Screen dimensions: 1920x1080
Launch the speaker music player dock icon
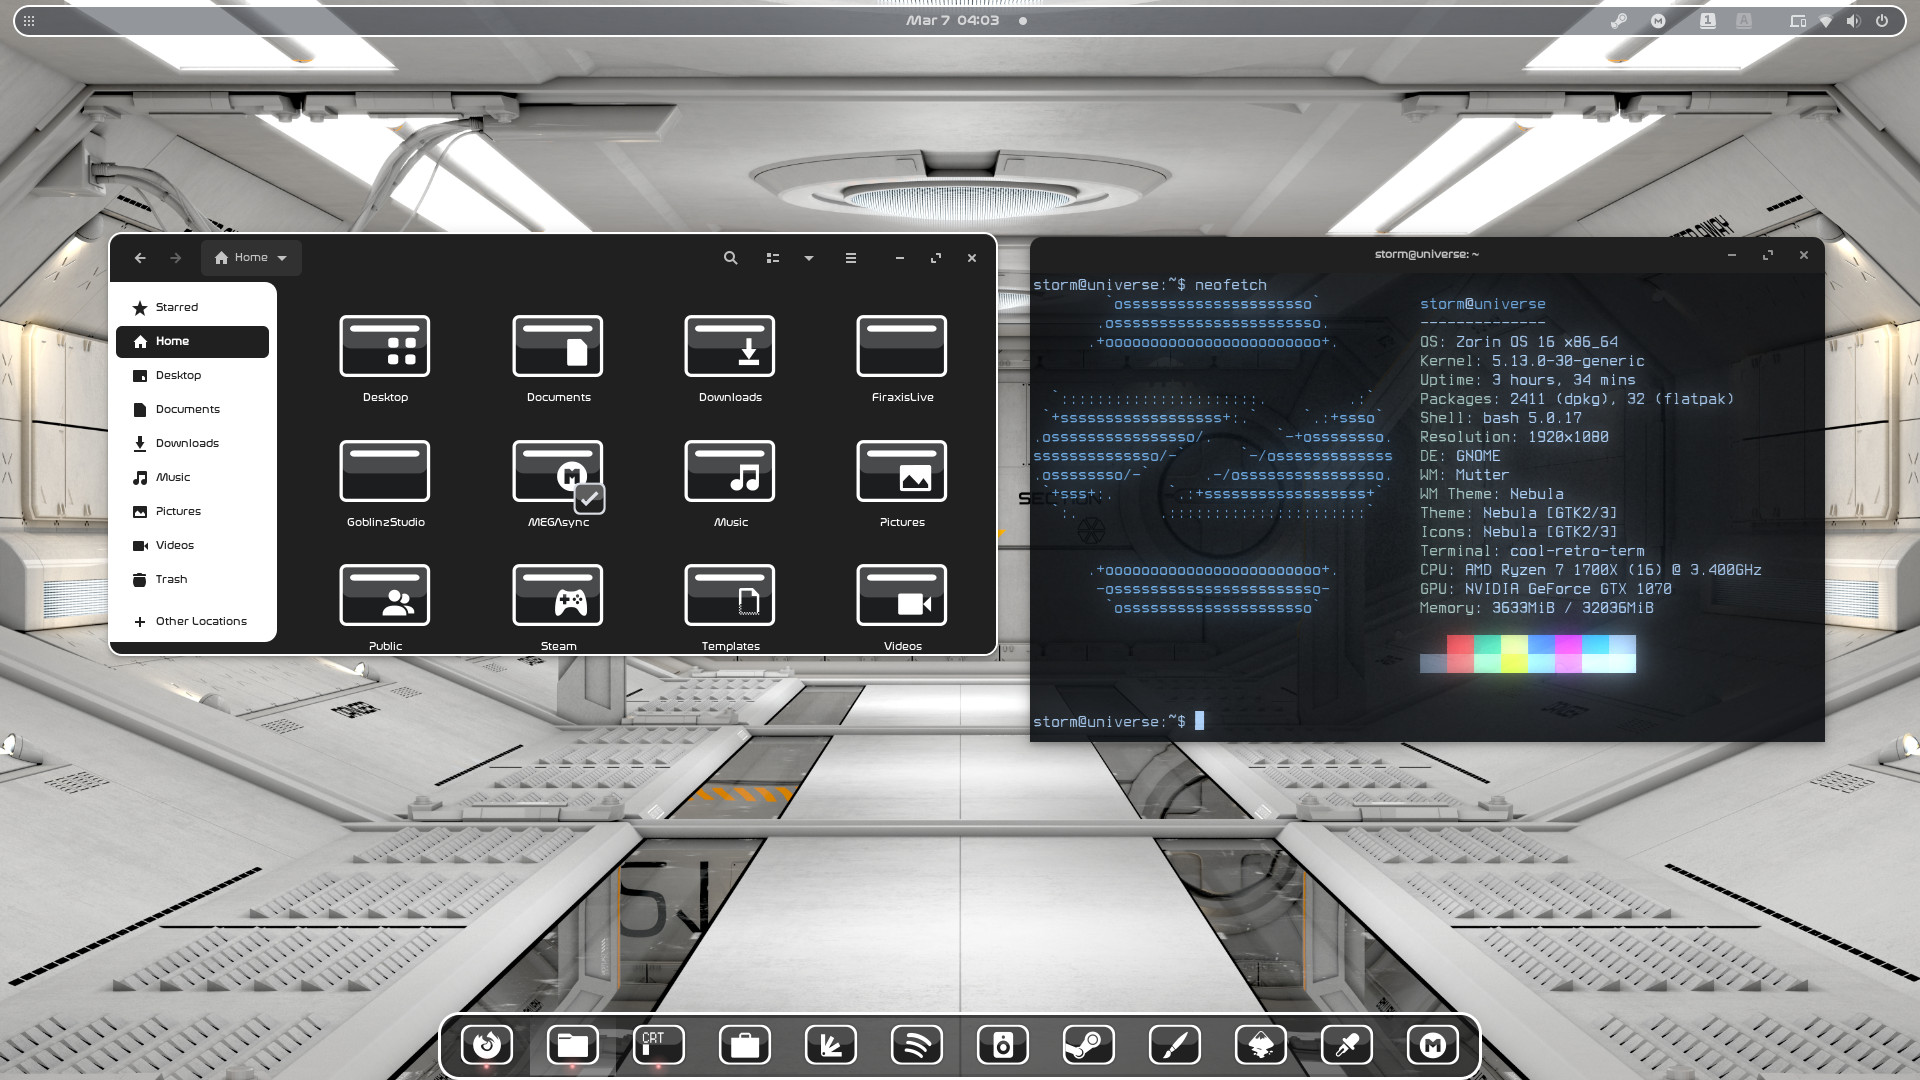point(1003,1046)
